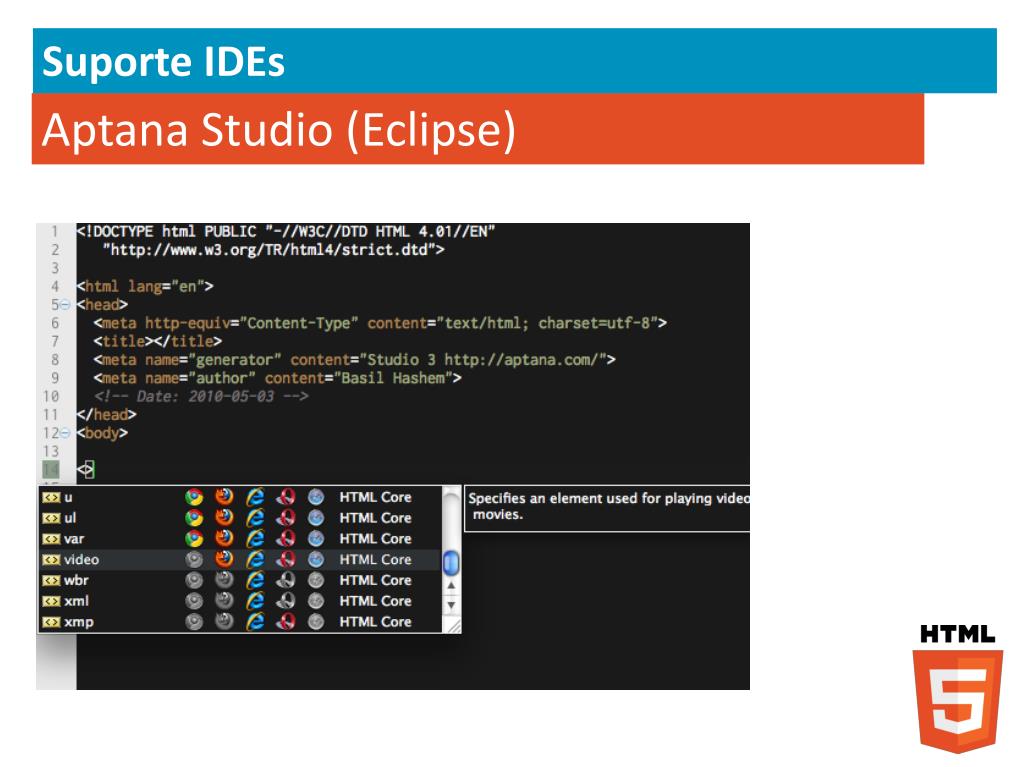Viewport: 1023px width, 767px height.
Task: Click the tag icon beside 'xmp' suggestion
Action: point(51,622)
